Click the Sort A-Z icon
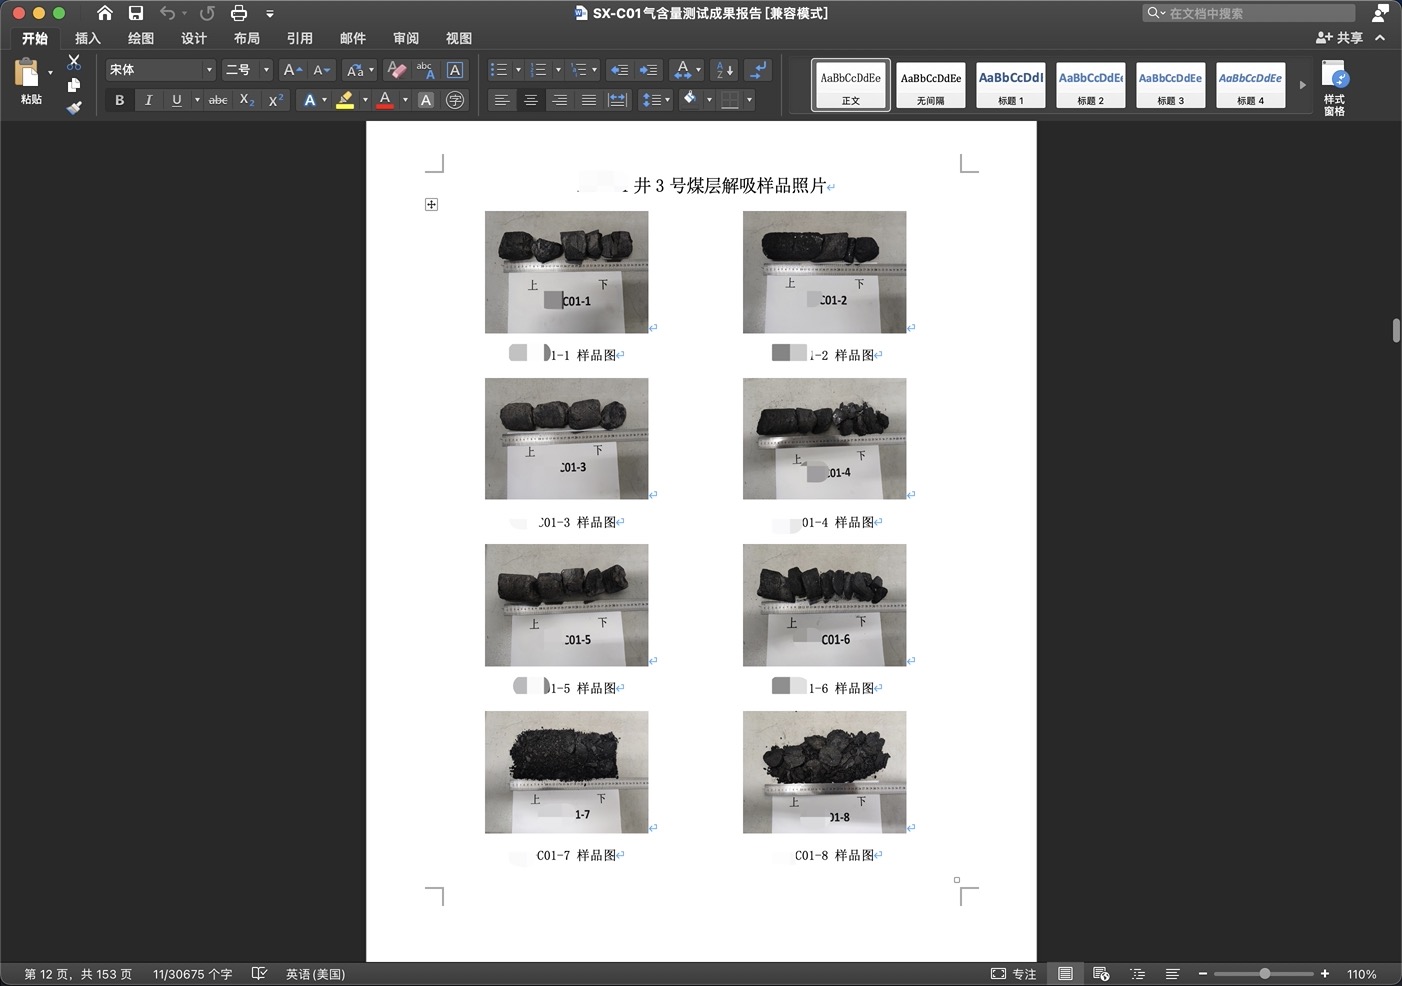The height and width of the screenshot is (986, 1402). 725,70
